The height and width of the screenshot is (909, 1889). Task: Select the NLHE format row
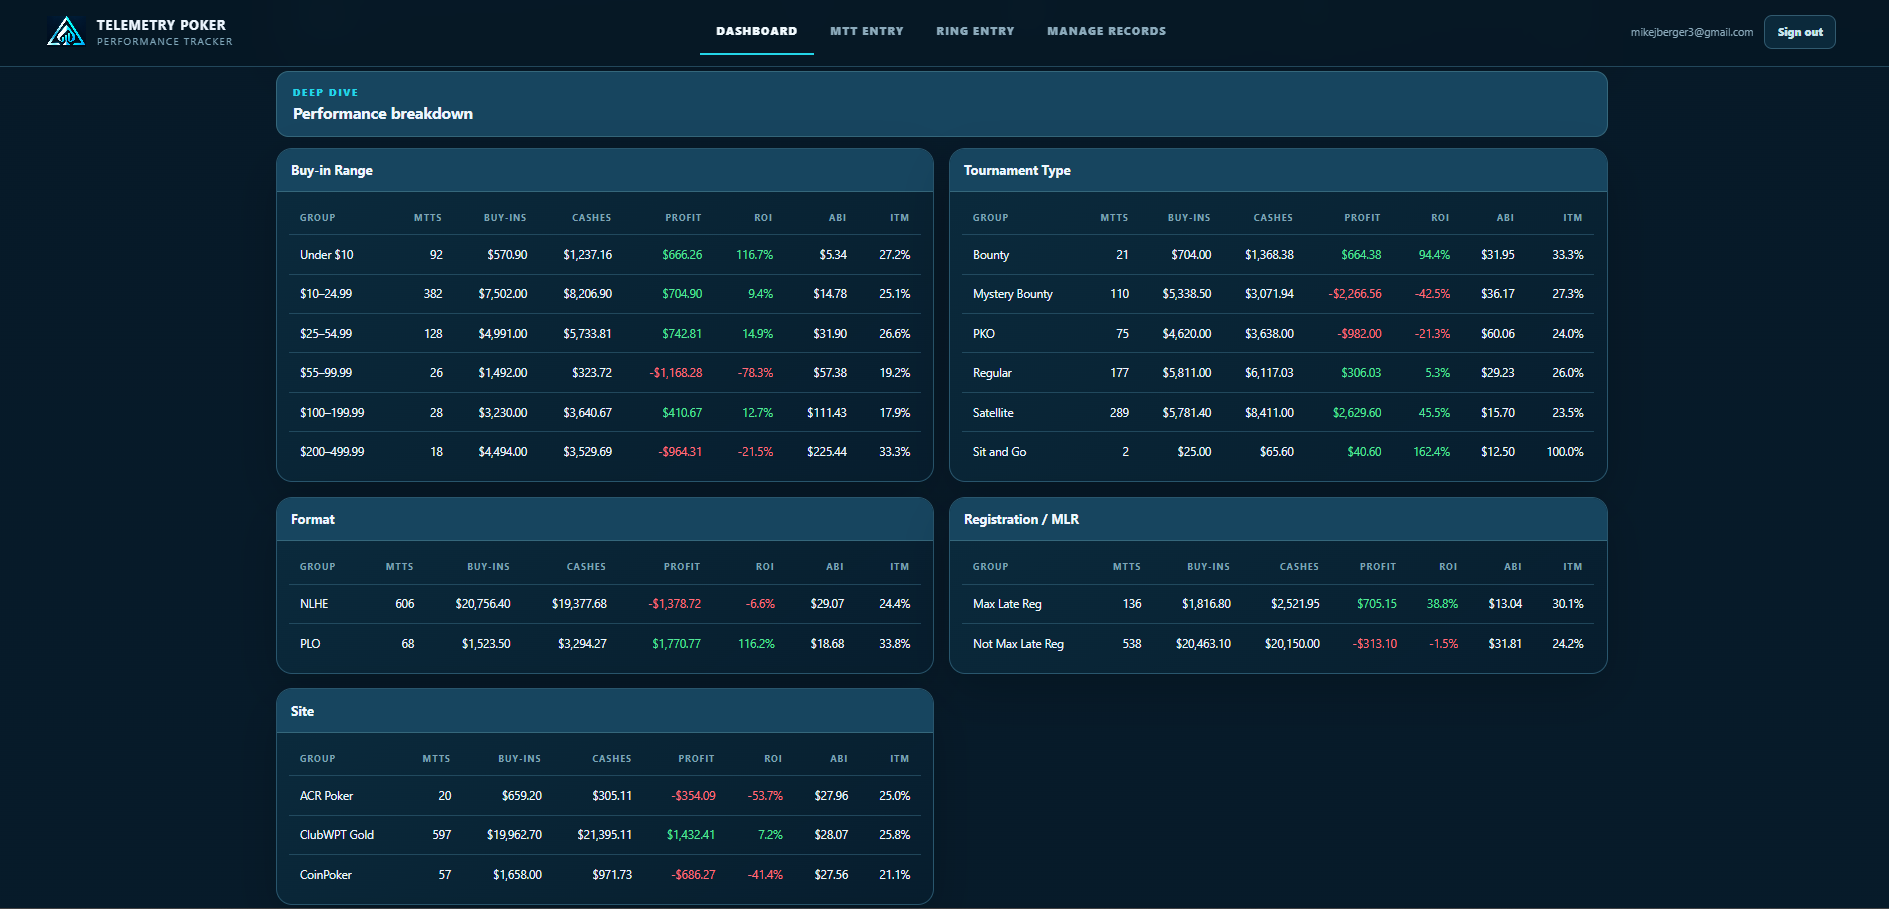(x=605, y=604)
